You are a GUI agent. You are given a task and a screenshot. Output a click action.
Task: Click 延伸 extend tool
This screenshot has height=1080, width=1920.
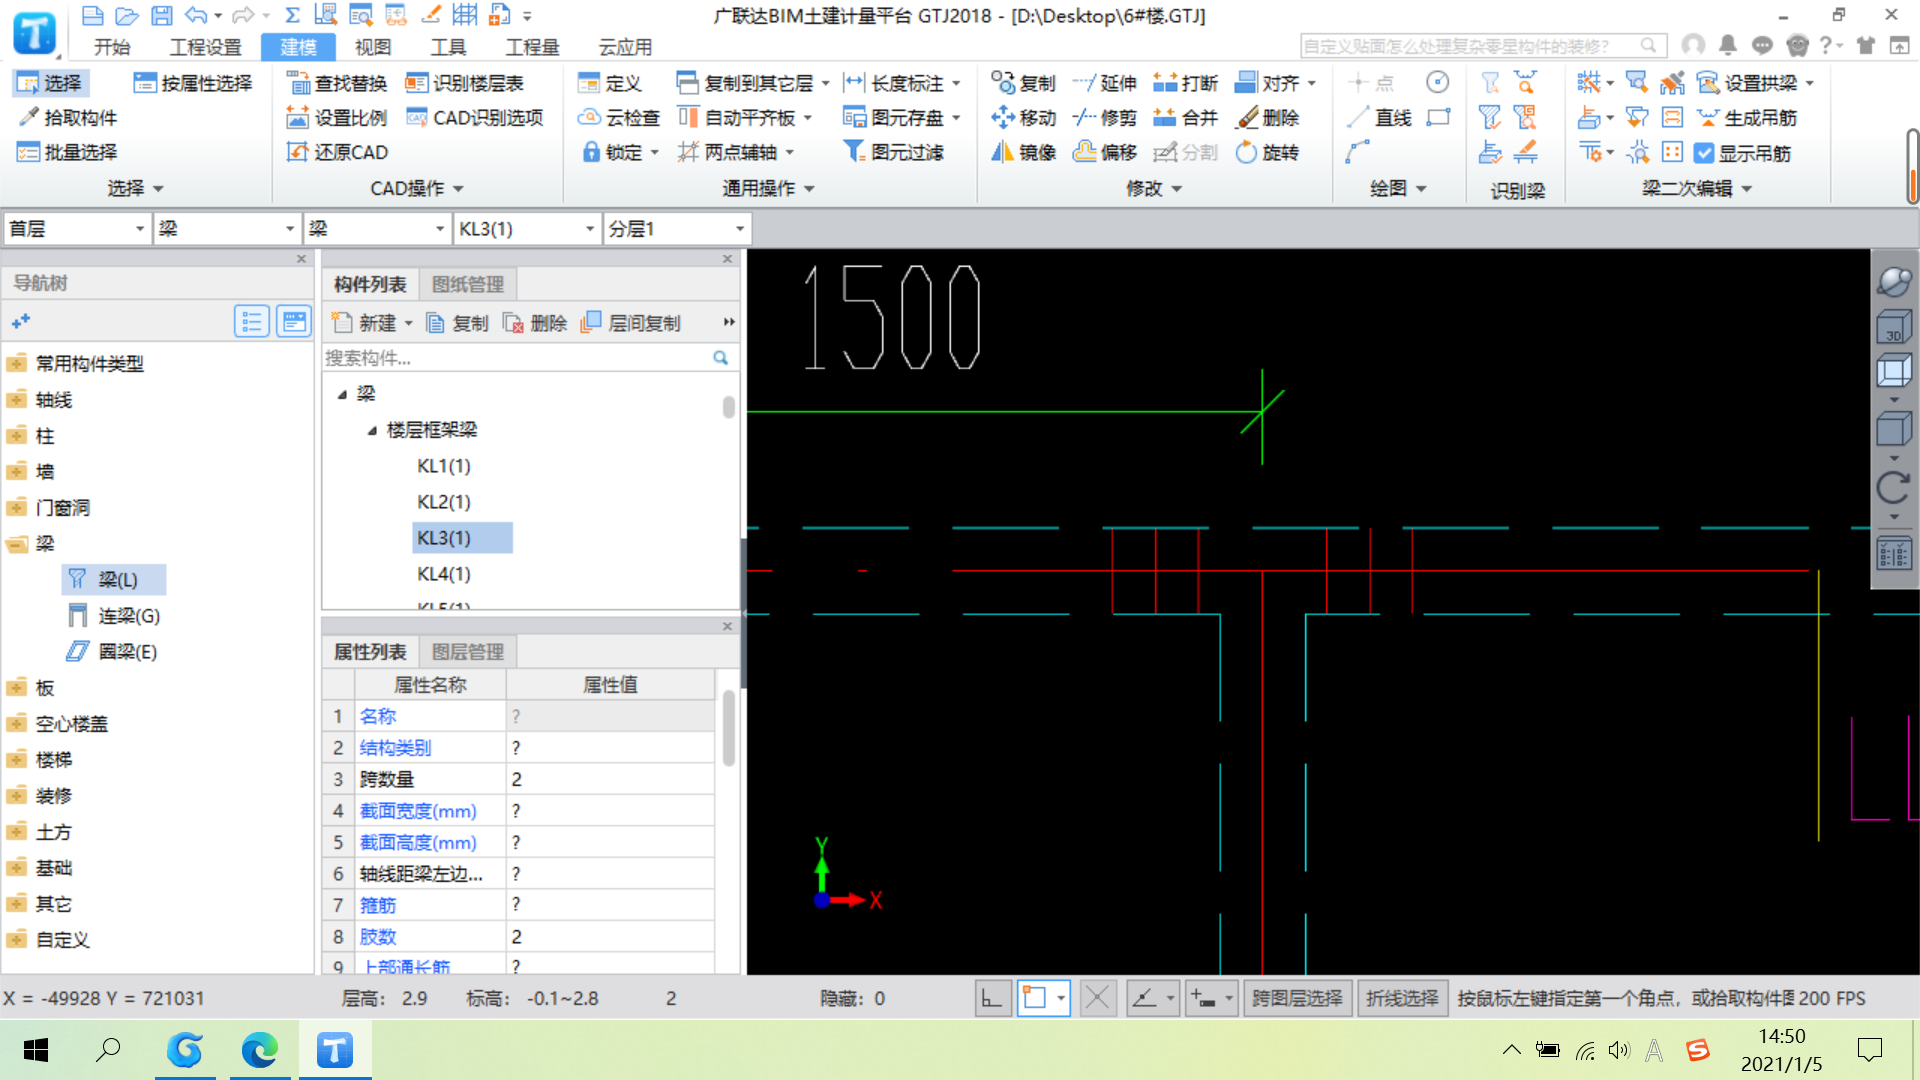(1104, 83)
